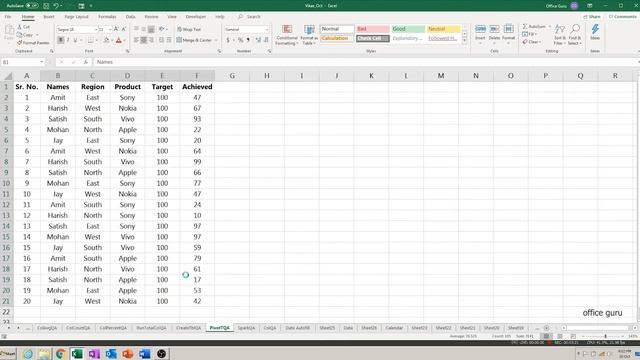Click AutoSum

coord(535,27)
